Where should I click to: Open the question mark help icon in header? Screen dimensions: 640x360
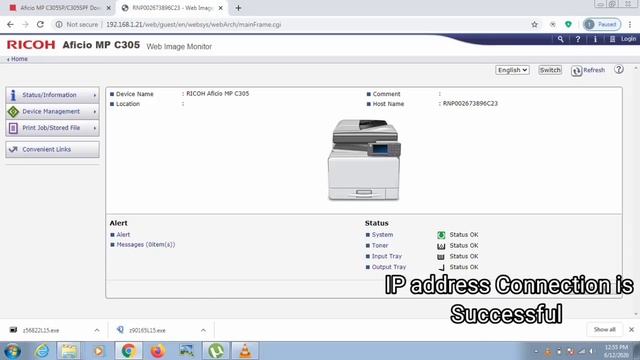click(x=578, y=39)
